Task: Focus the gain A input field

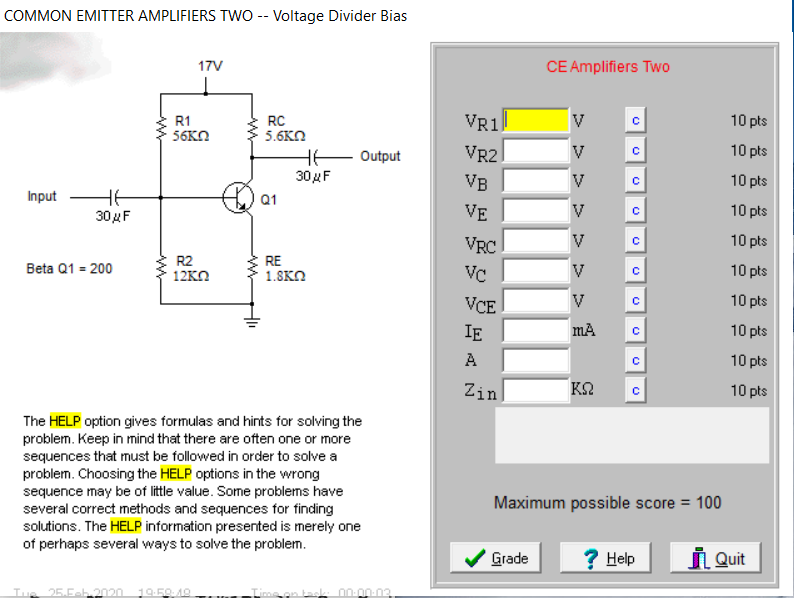Action: click(x=536, y=361)
